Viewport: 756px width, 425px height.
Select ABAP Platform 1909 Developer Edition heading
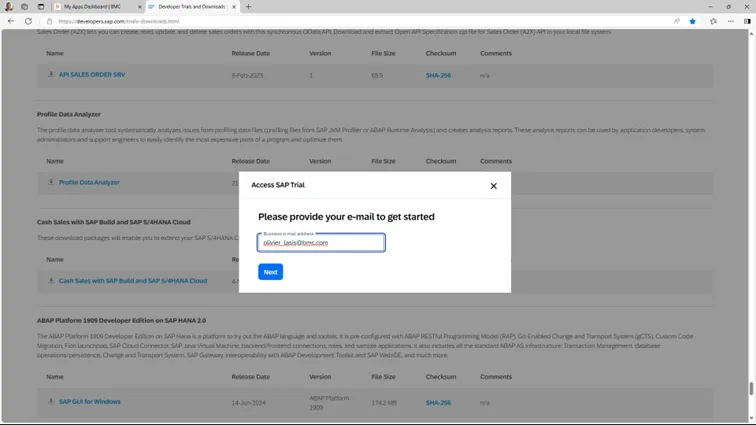click(x=121, y=320)
